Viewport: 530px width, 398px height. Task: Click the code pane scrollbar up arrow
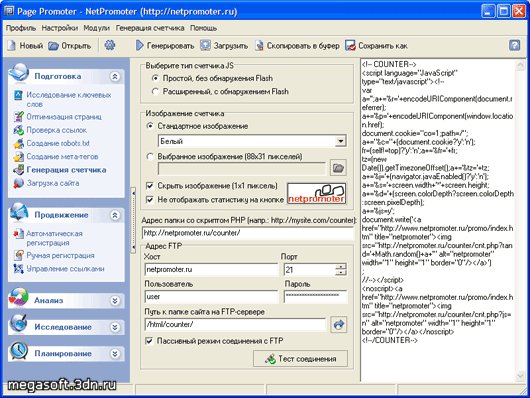(520, 65)
